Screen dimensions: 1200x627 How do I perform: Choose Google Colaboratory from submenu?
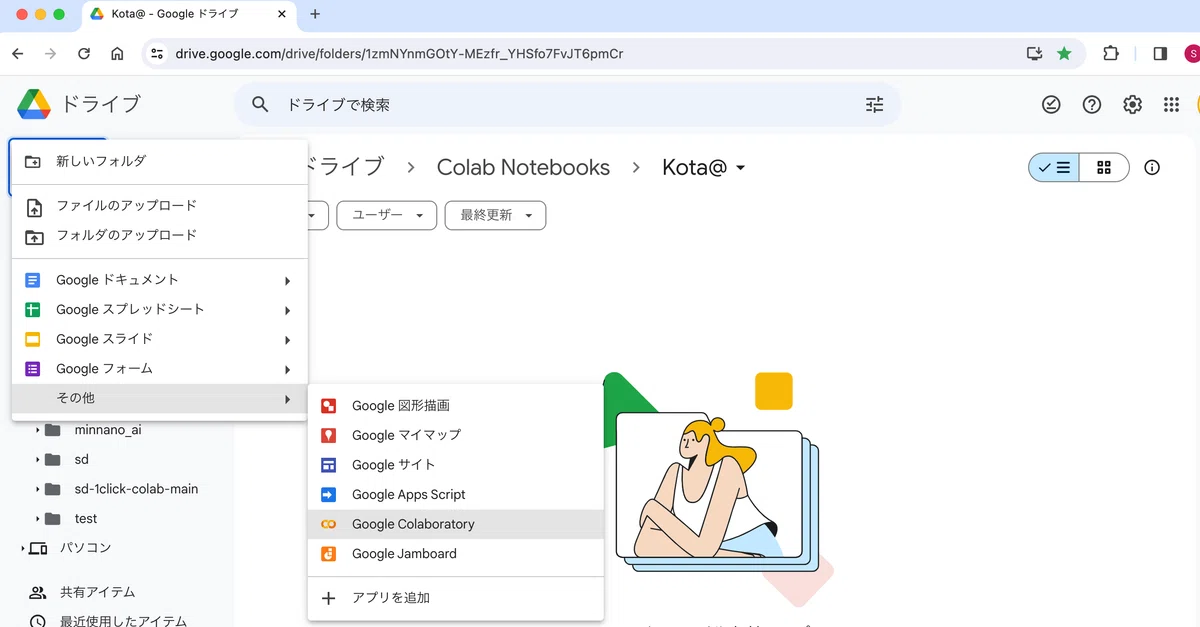pyautogui.click(x=456, y=524)
